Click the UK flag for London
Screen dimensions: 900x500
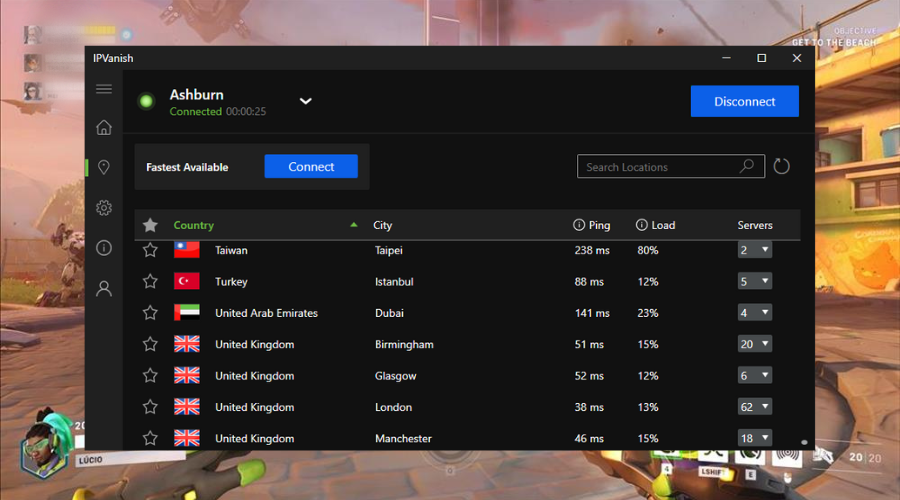tap(187, 406)
